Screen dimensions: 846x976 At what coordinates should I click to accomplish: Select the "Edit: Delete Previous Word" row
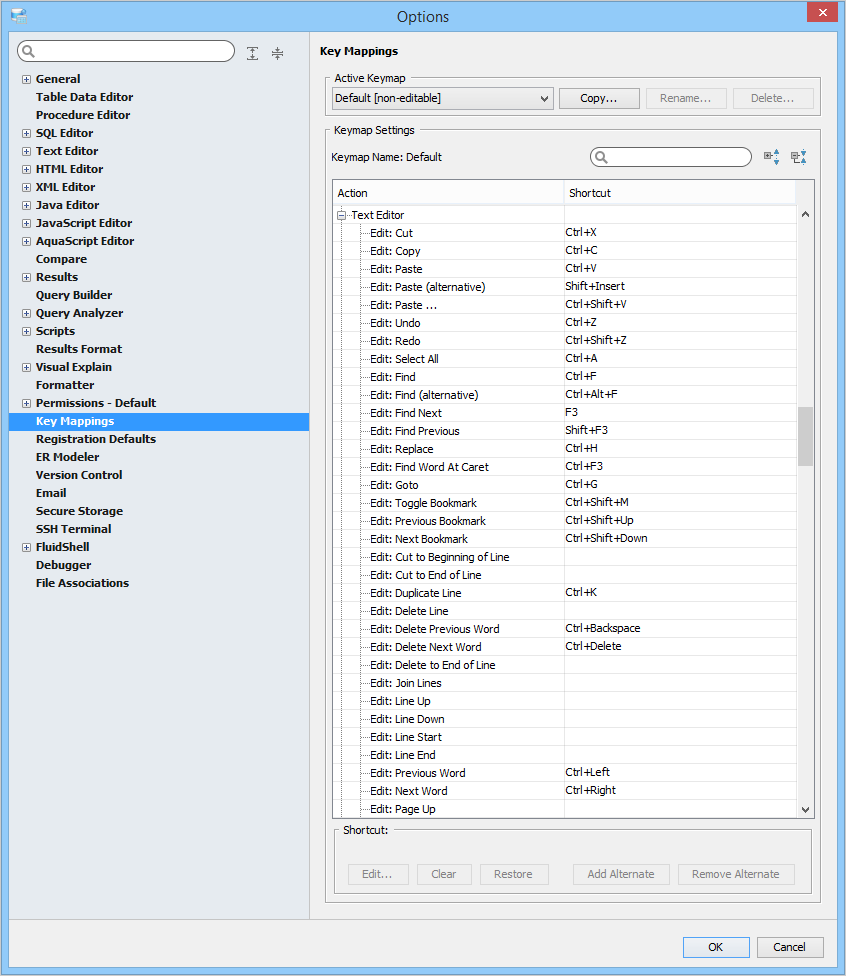click(565, 629)
